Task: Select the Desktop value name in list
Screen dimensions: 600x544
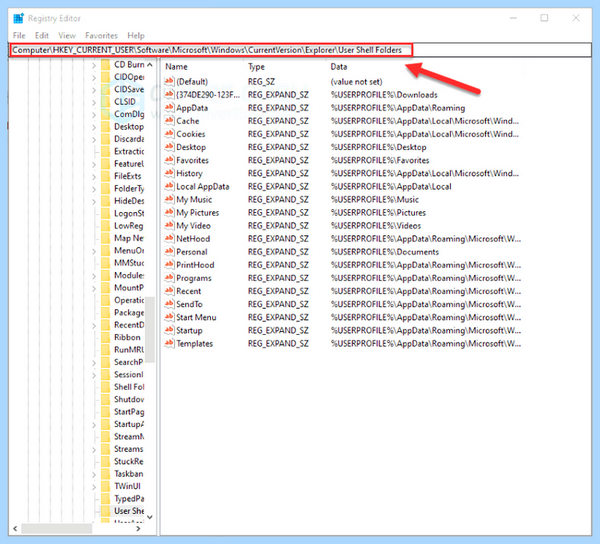Action: click(191, 147)
